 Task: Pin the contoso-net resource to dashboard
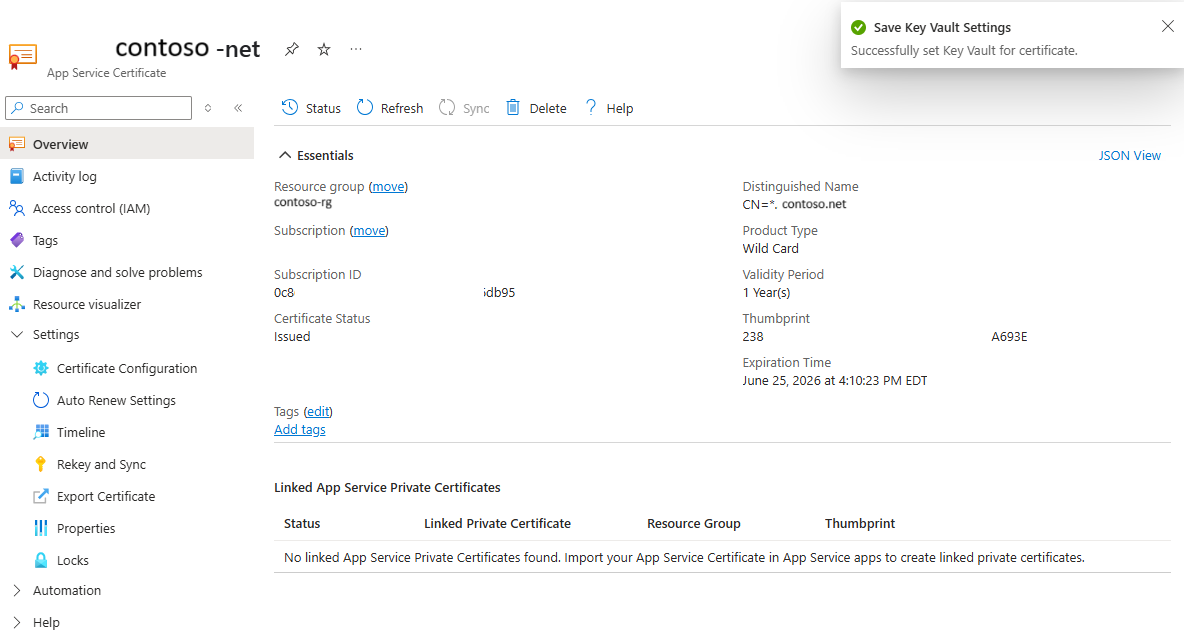click(291, 49)
